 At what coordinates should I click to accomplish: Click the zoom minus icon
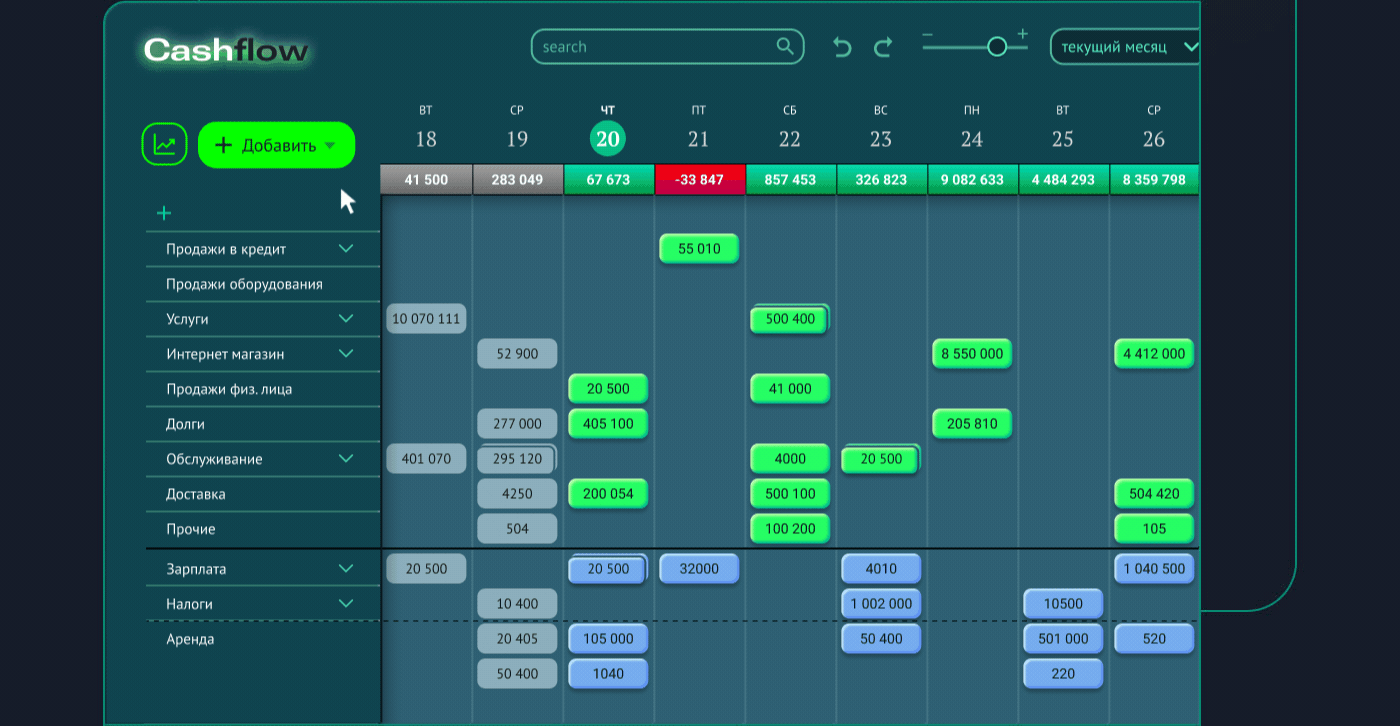click(x=928, y=35)
